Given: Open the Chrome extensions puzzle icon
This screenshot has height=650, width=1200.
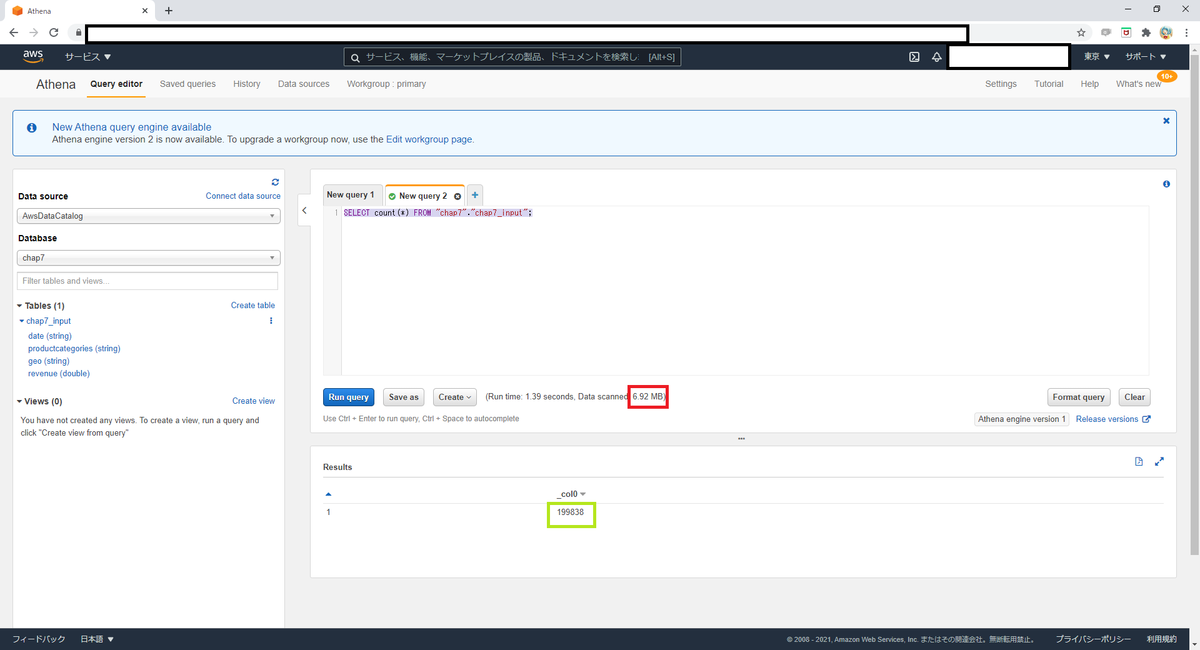Looking at the screenshot, I should click(1146, 32).
